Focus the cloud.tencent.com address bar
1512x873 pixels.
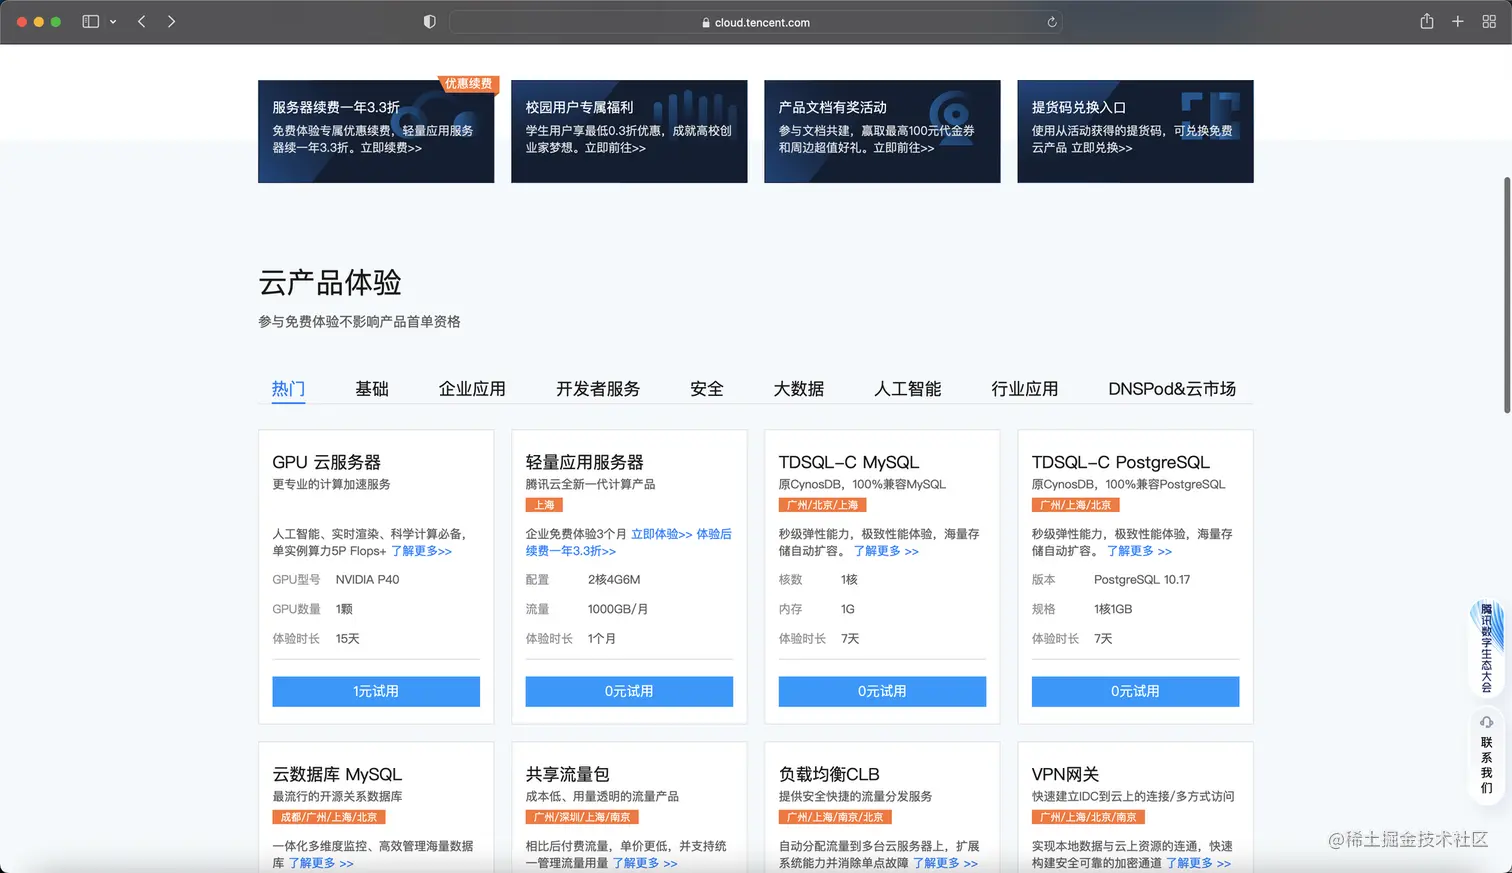coord(755,22)
